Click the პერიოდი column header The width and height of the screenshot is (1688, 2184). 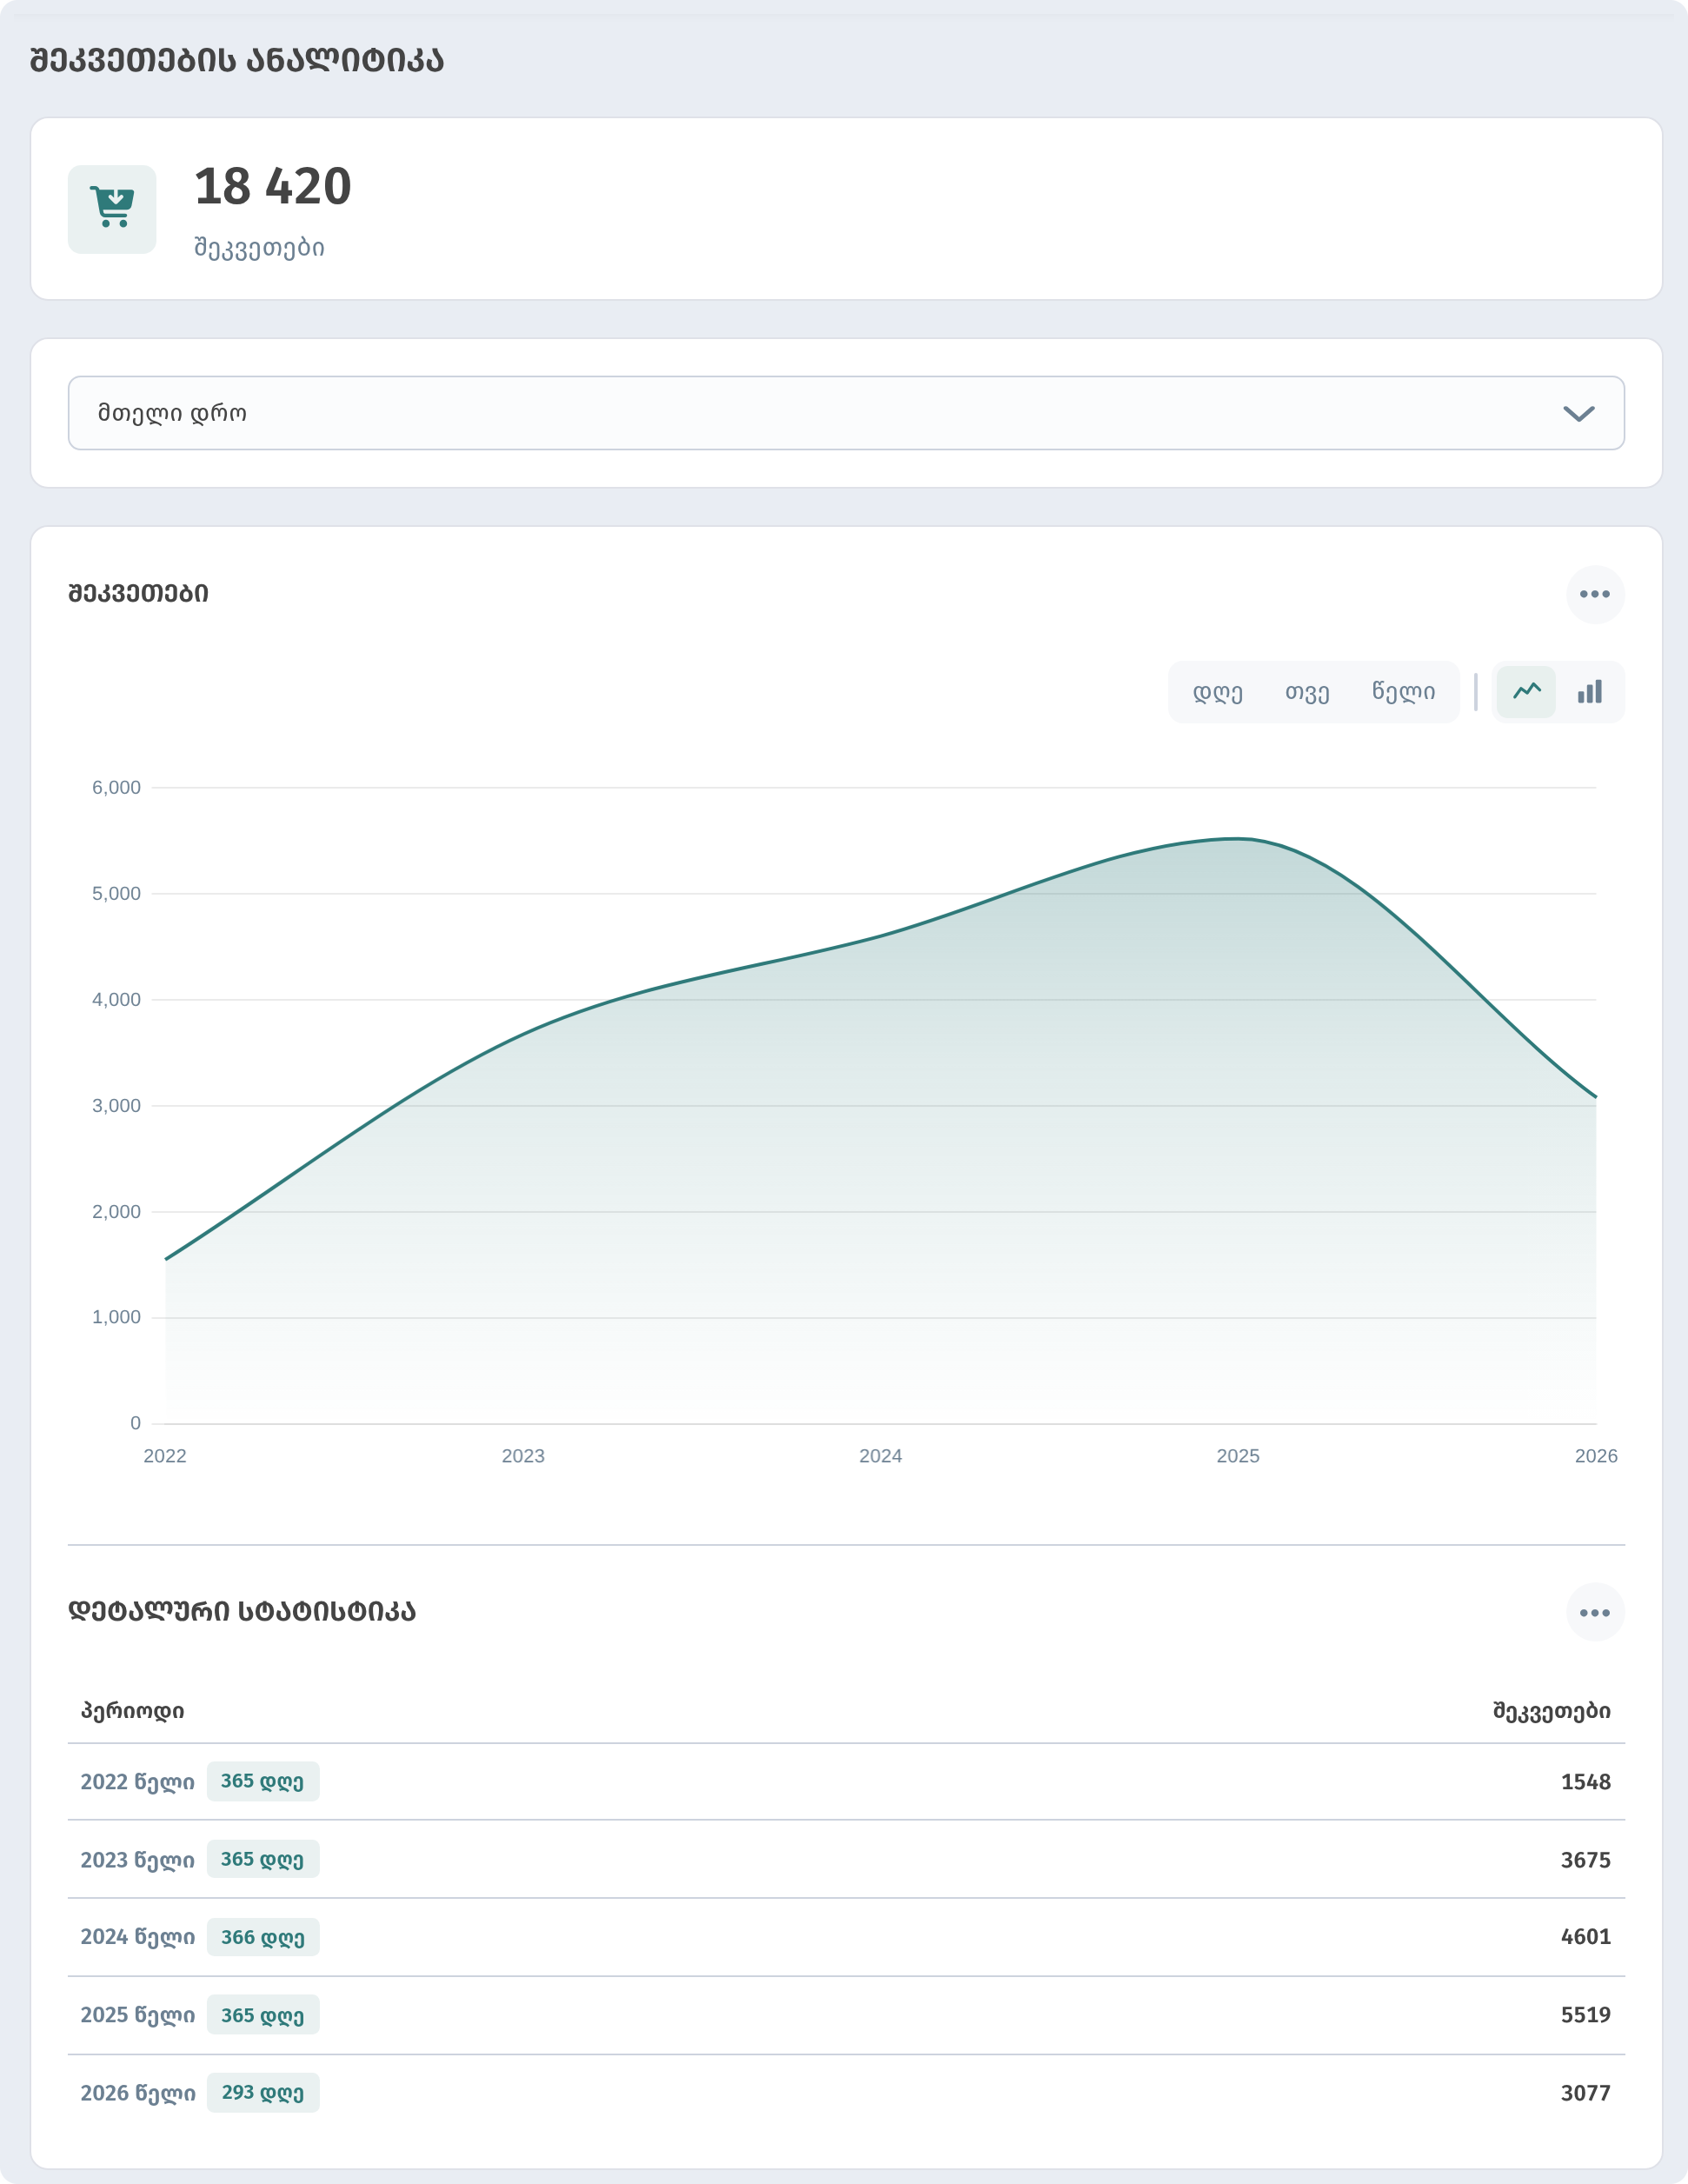tap(132, 1711)
